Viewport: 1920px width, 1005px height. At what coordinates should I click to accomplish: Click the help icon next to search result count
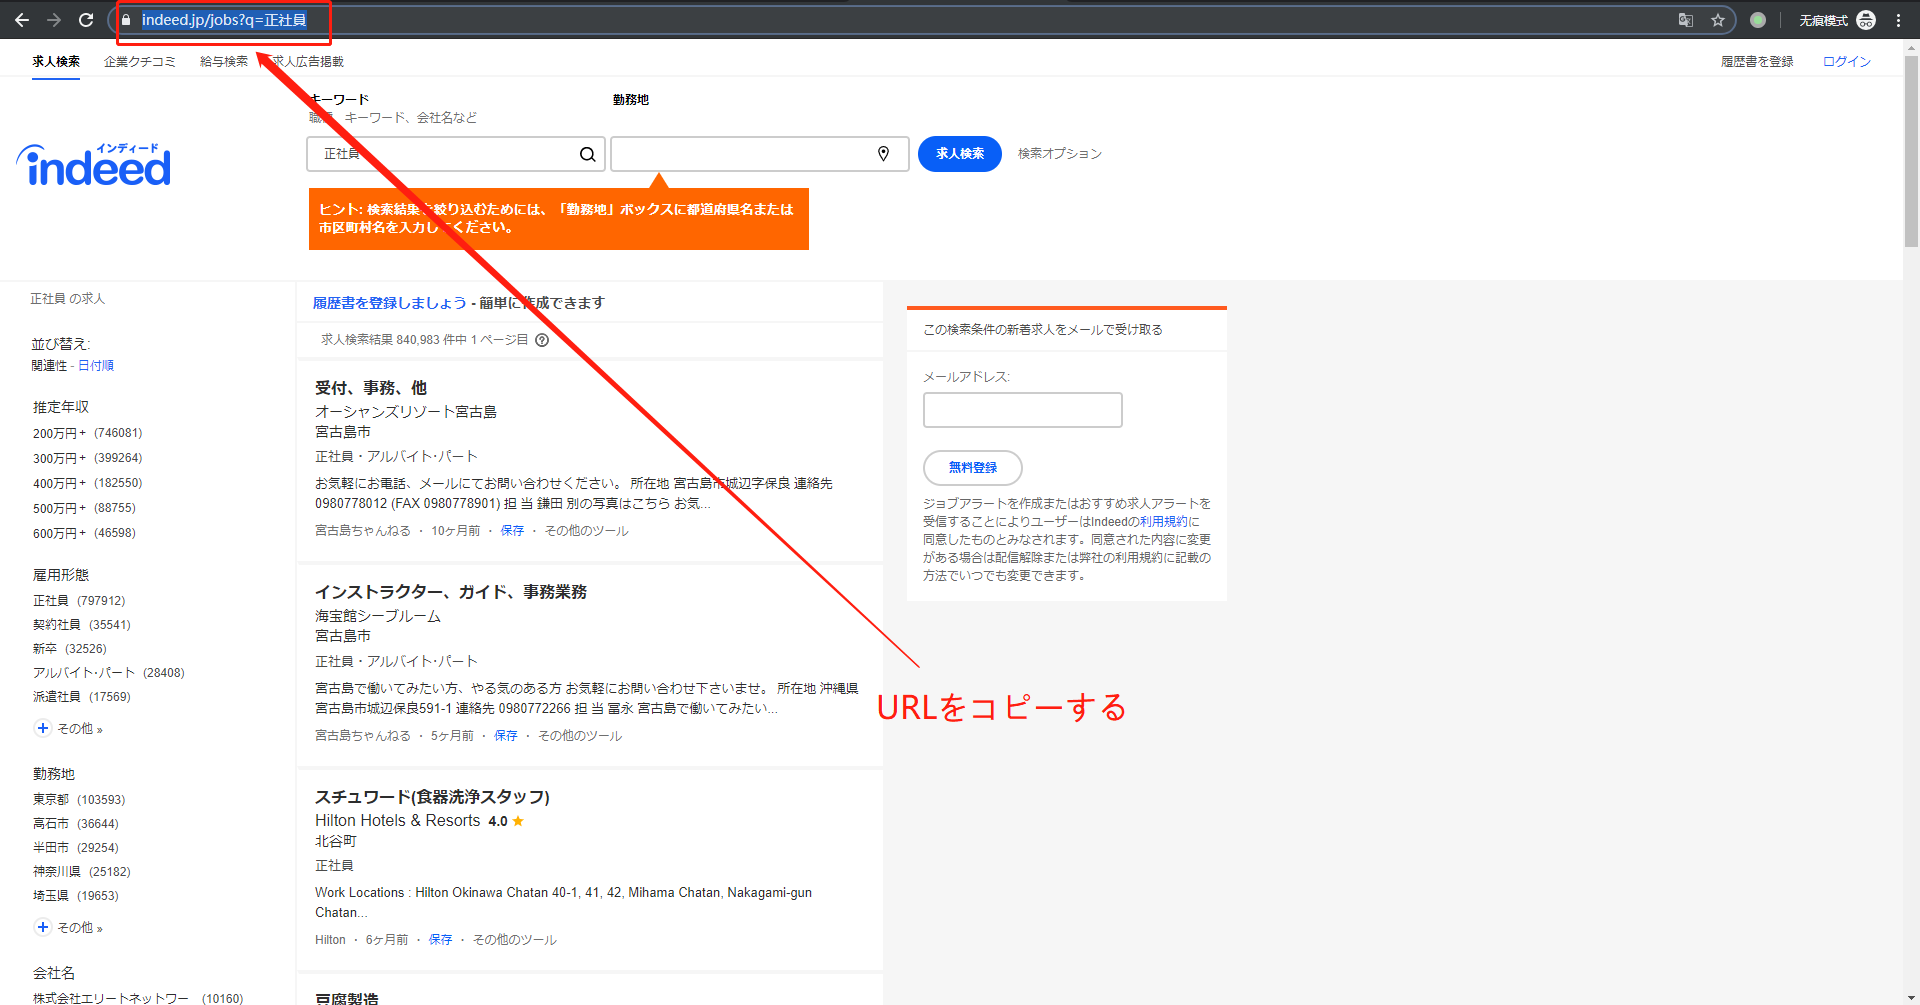coord(542,340)
